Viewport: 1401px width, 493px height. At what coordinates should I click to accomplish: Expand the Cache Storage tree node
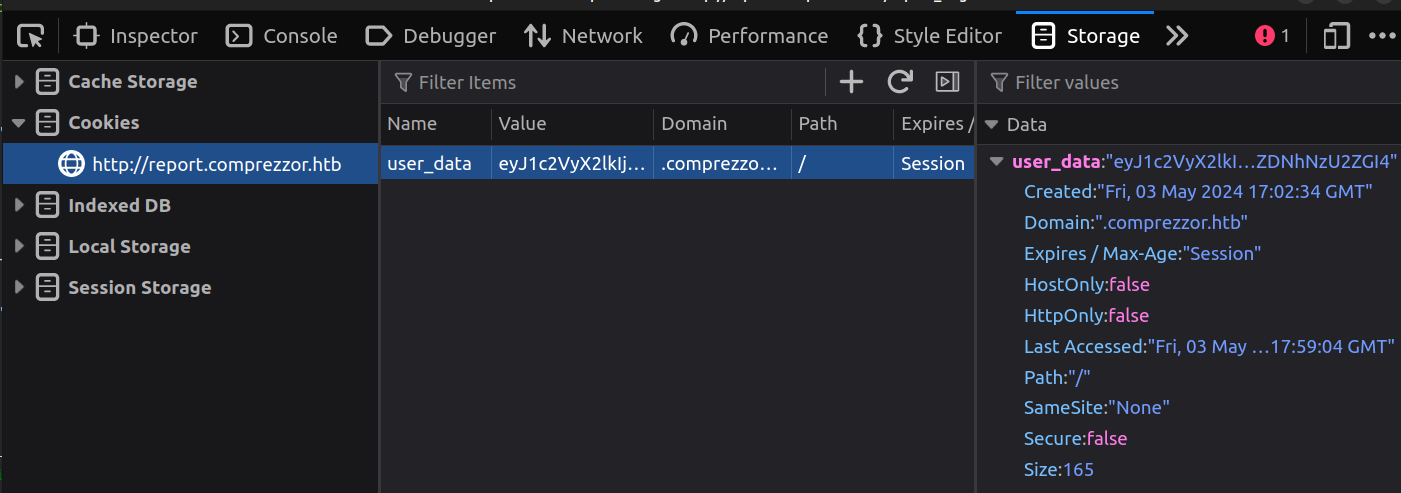click(19, 82)
